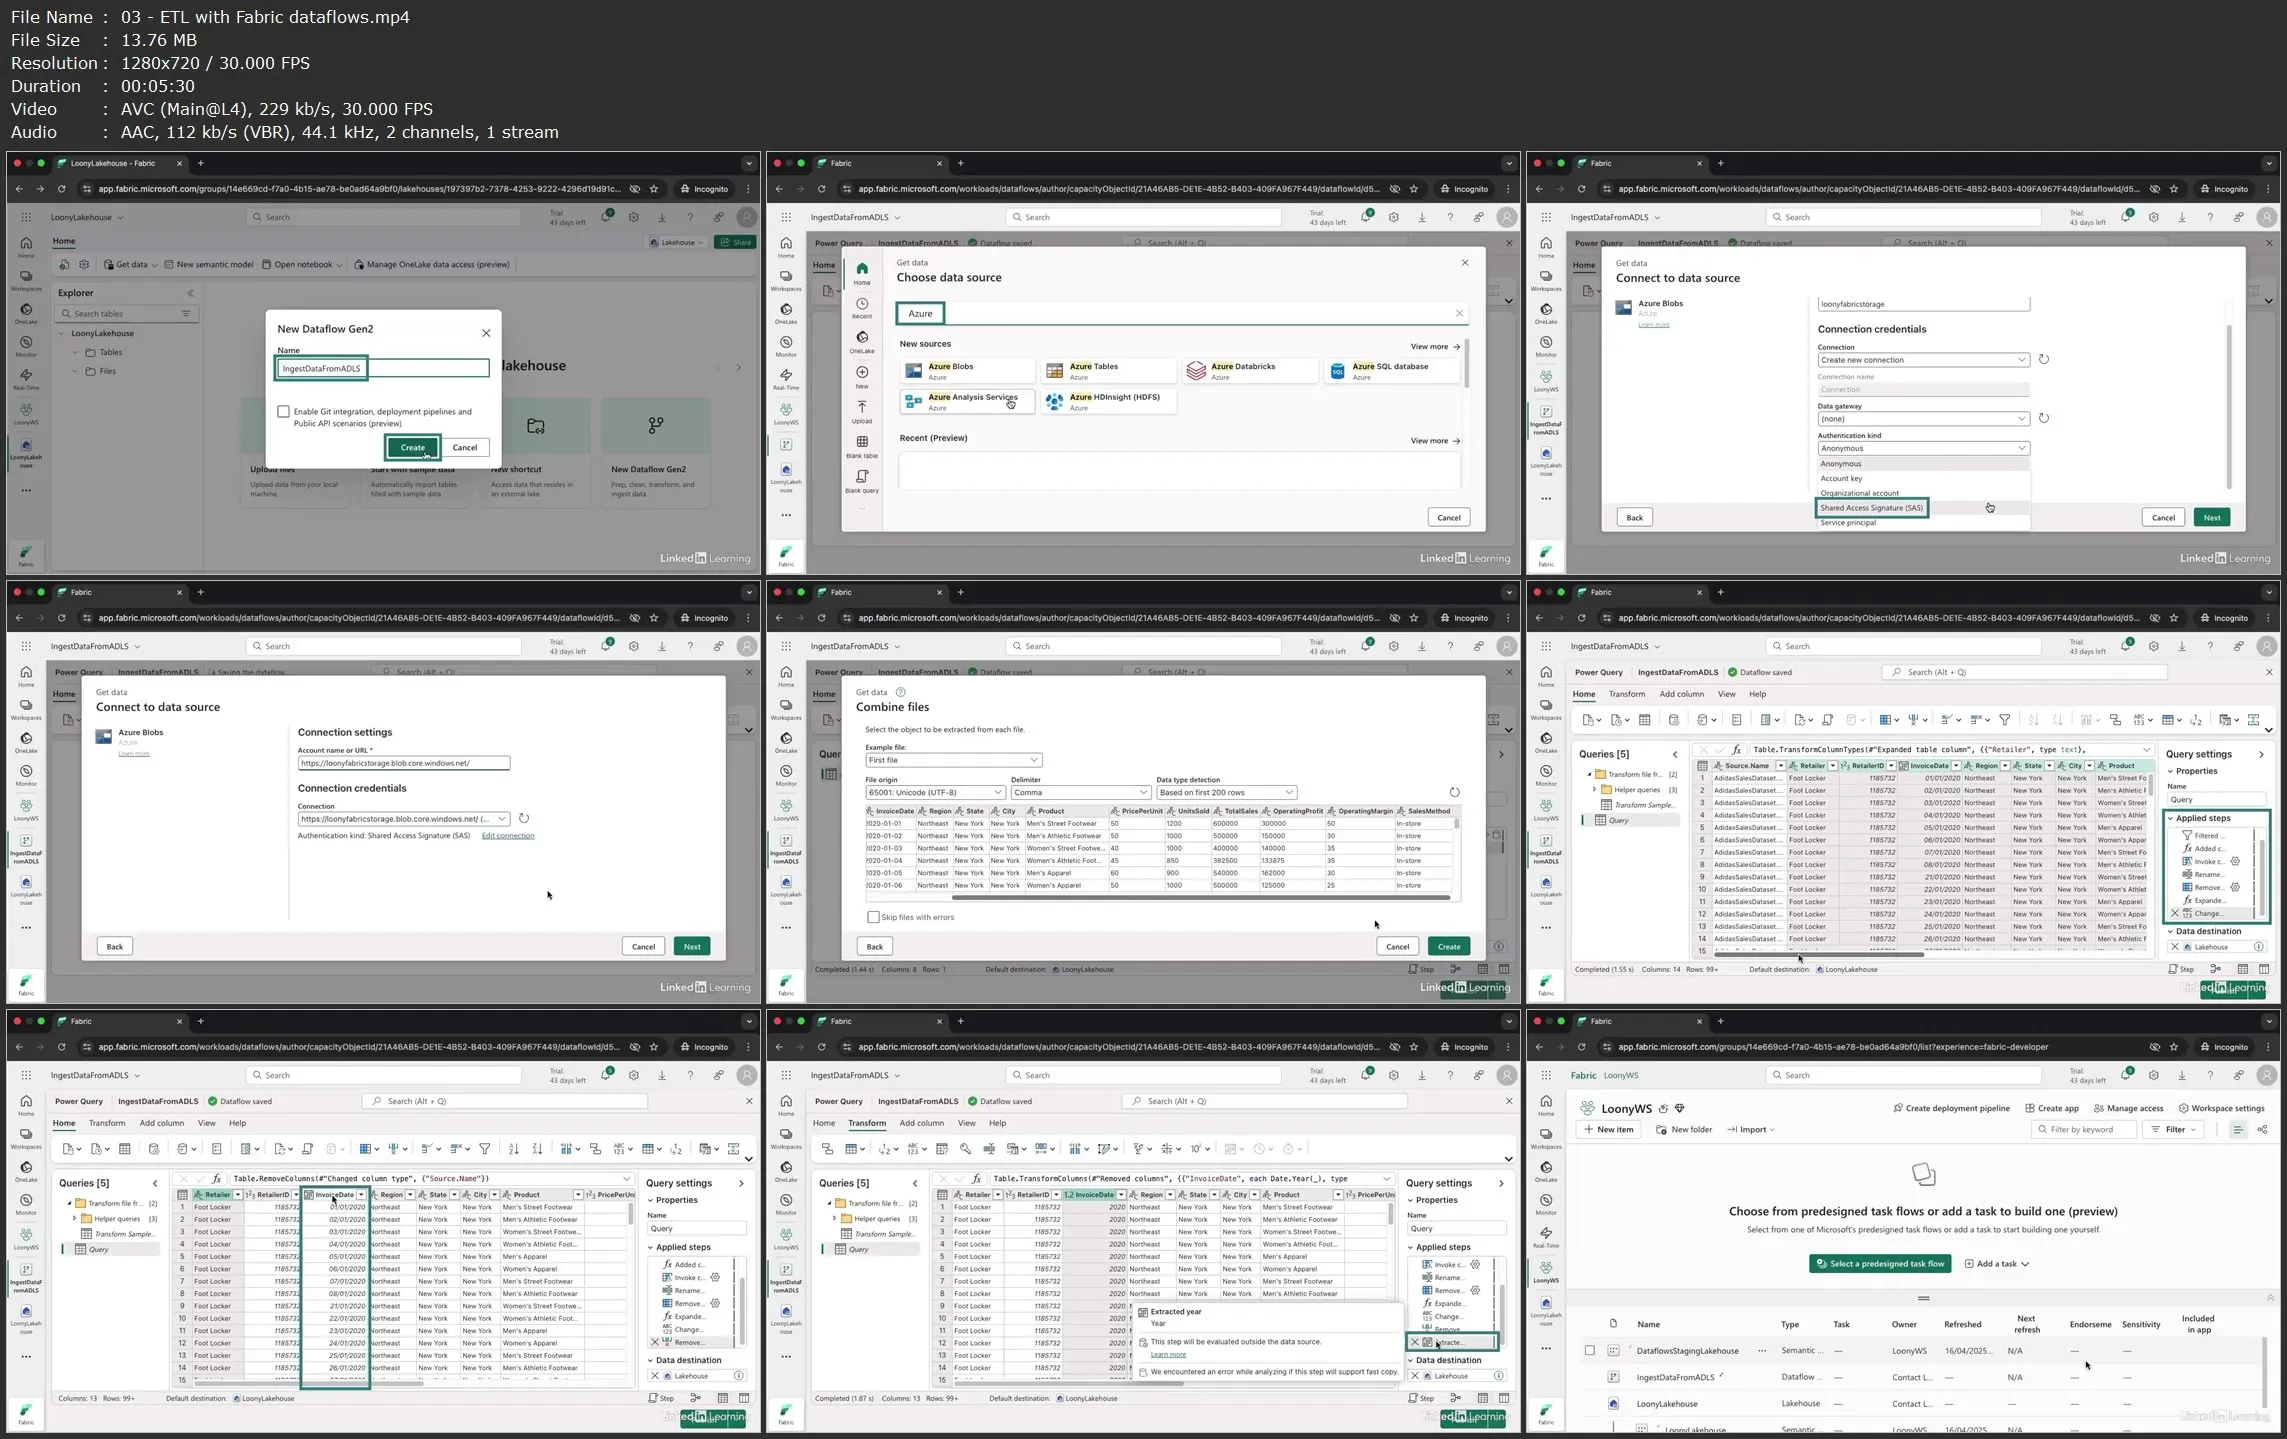Open Workspaces in LoonyWS workspace frame sidebar
This screenshot has width=2287, height=1439.
click(x=1546, y=1138)
